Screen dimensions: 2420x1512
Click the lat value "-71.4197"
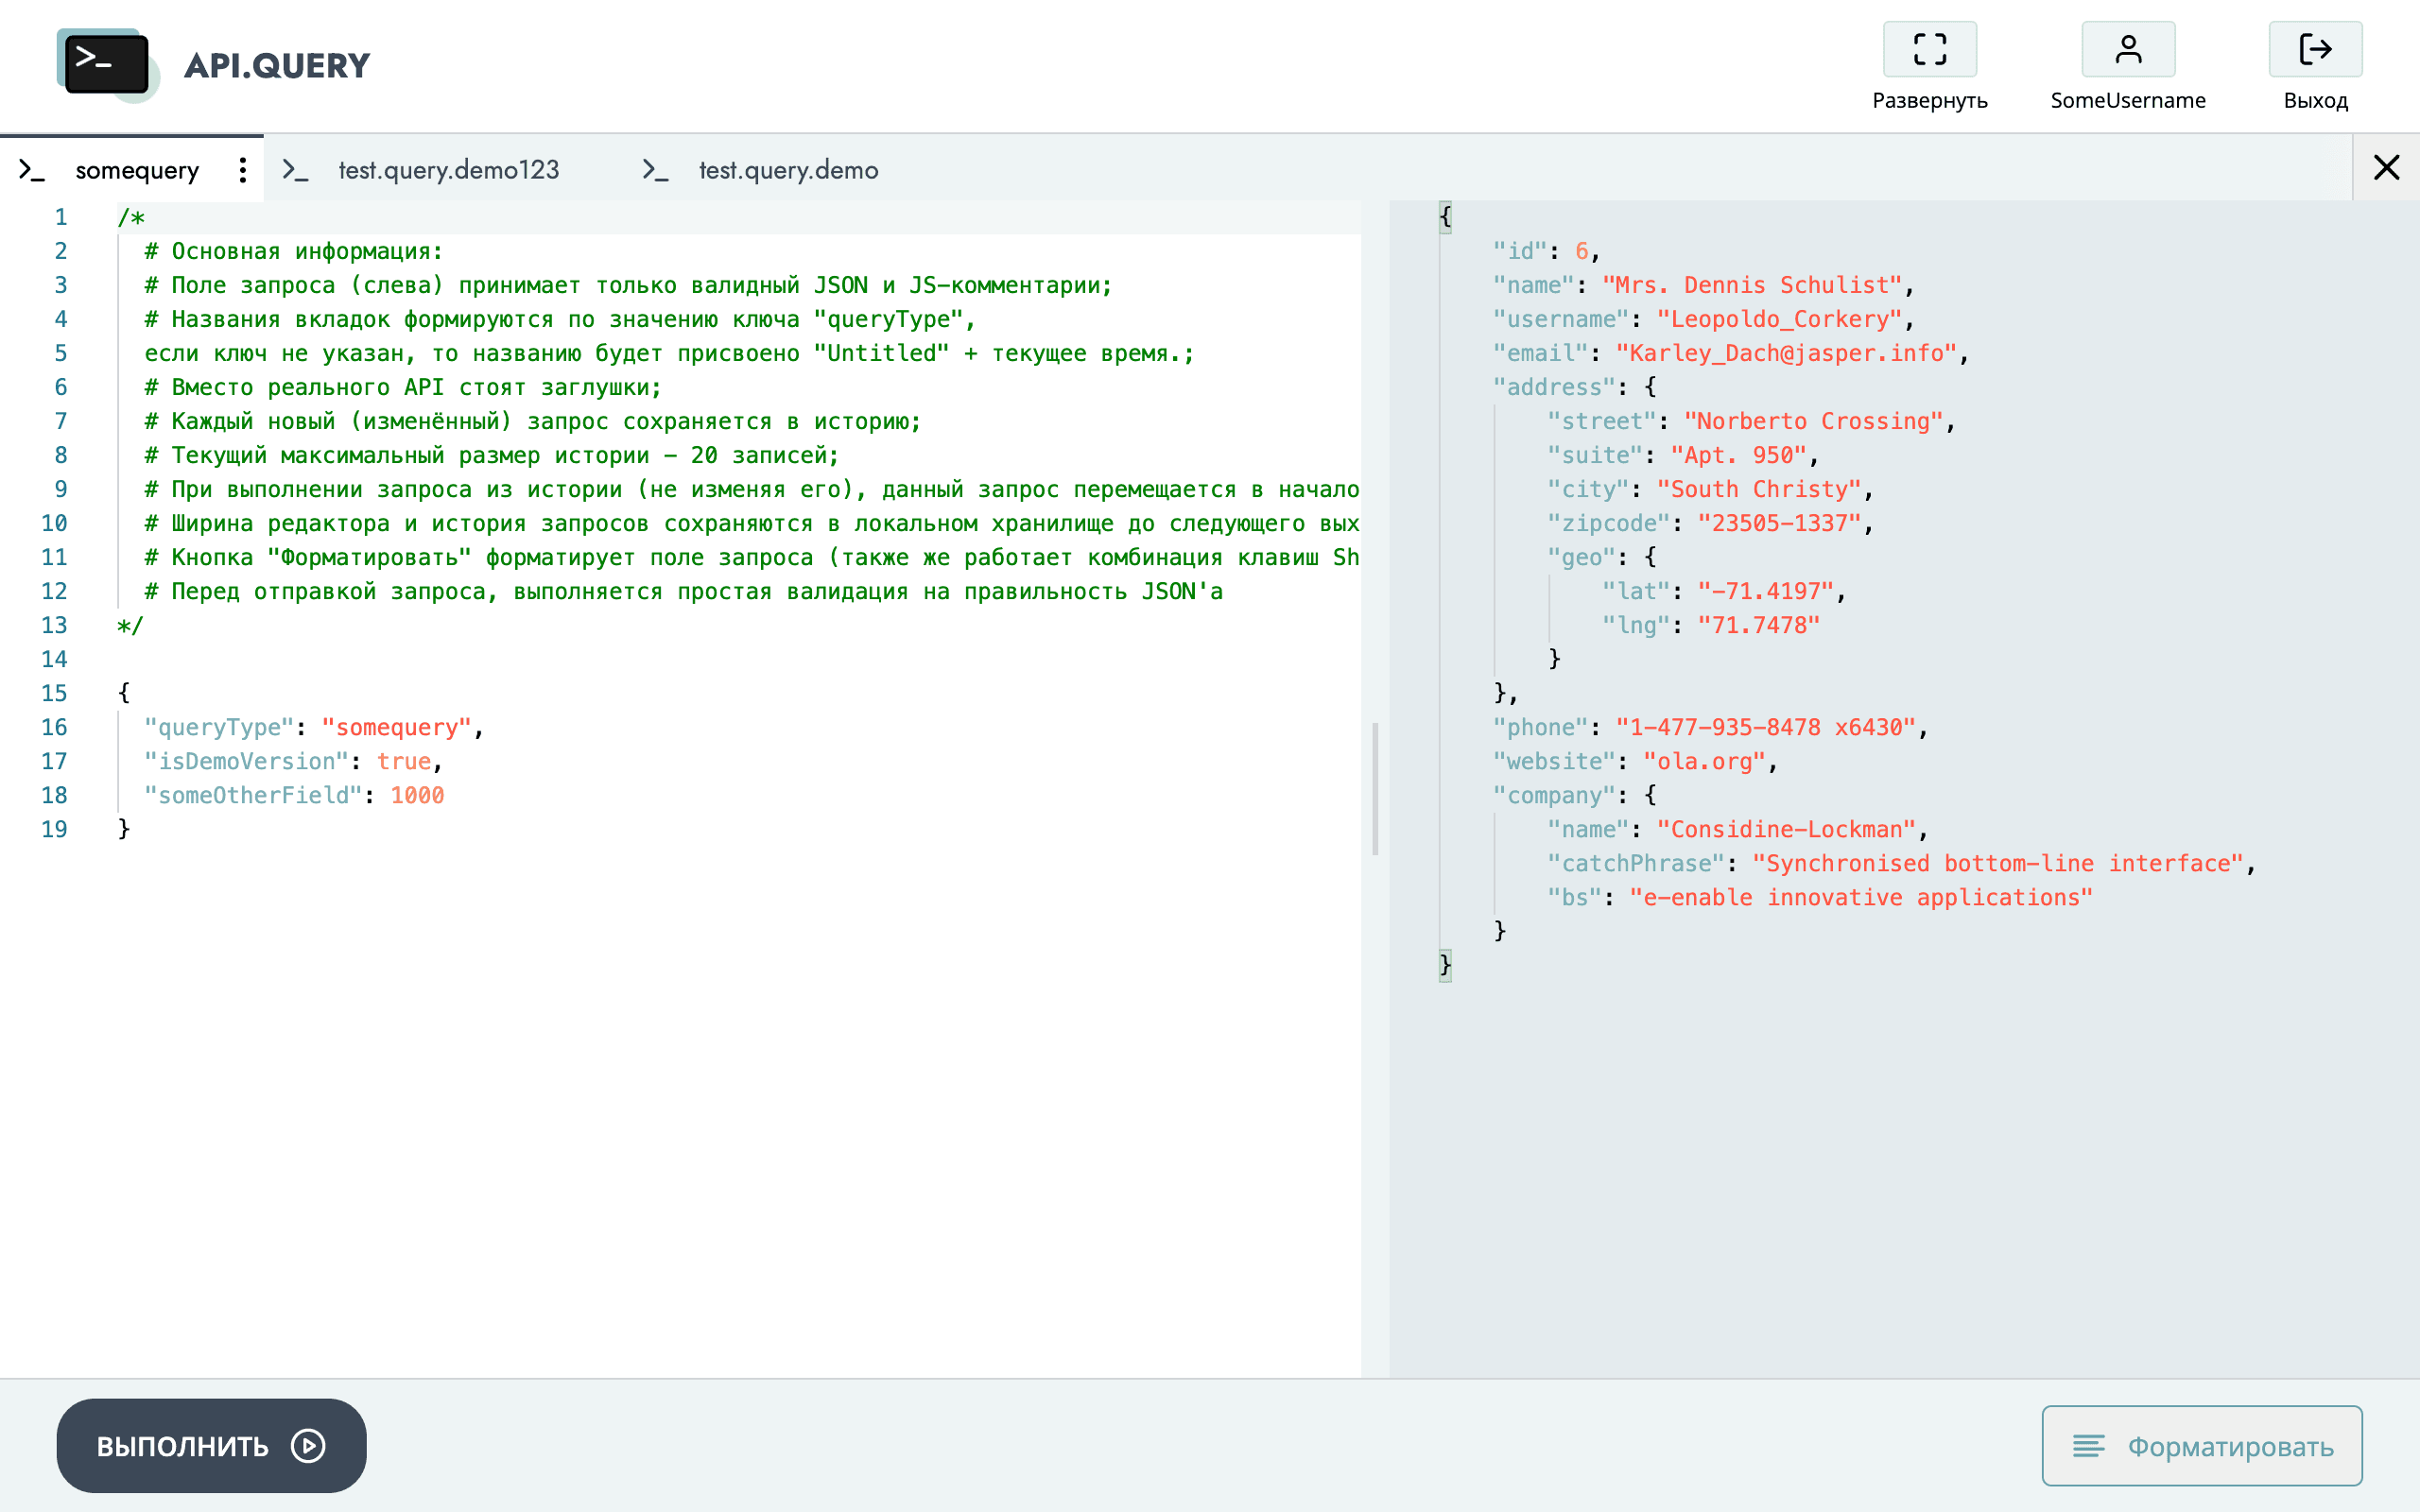pyautogui.click(x=1765, y=591)
